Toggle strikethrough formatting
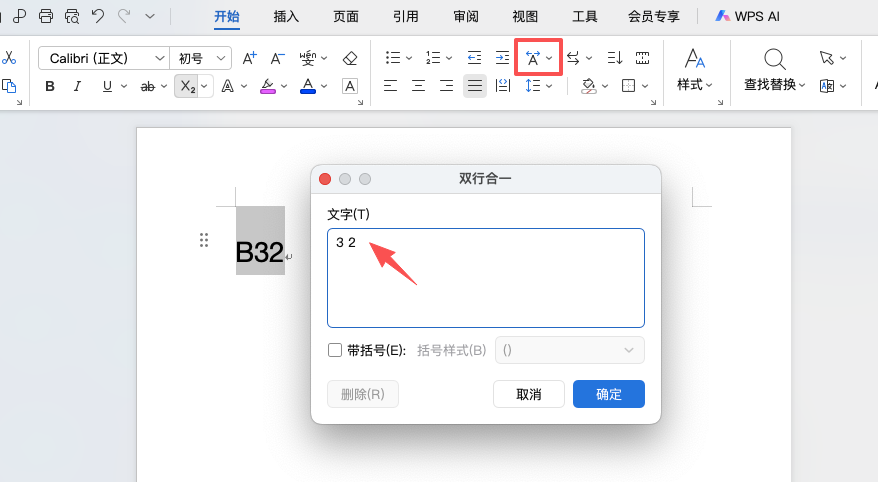The height and width of the screenshot is (482, 878). pyautogui.click(x=148, y=86)
